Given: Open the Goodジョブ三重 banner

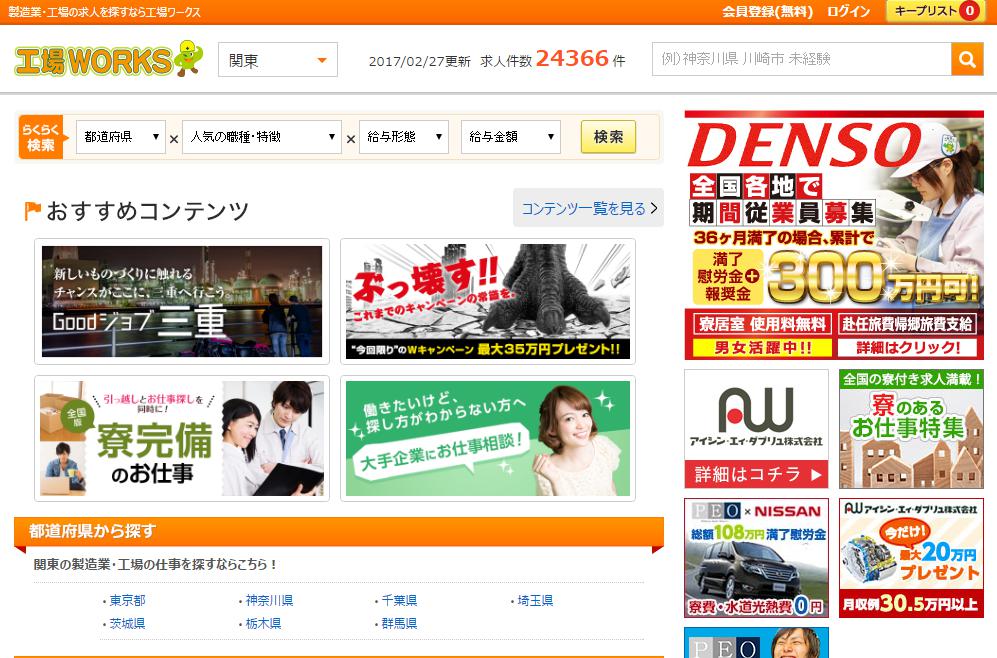Looking at the screenshot, I should tap(182, 301).
